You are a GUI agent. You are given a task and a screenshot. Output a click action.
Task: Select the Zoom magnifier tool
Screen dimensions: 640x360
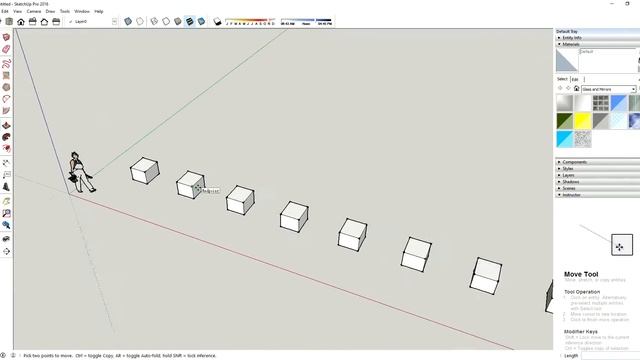[x=6, y=213]
